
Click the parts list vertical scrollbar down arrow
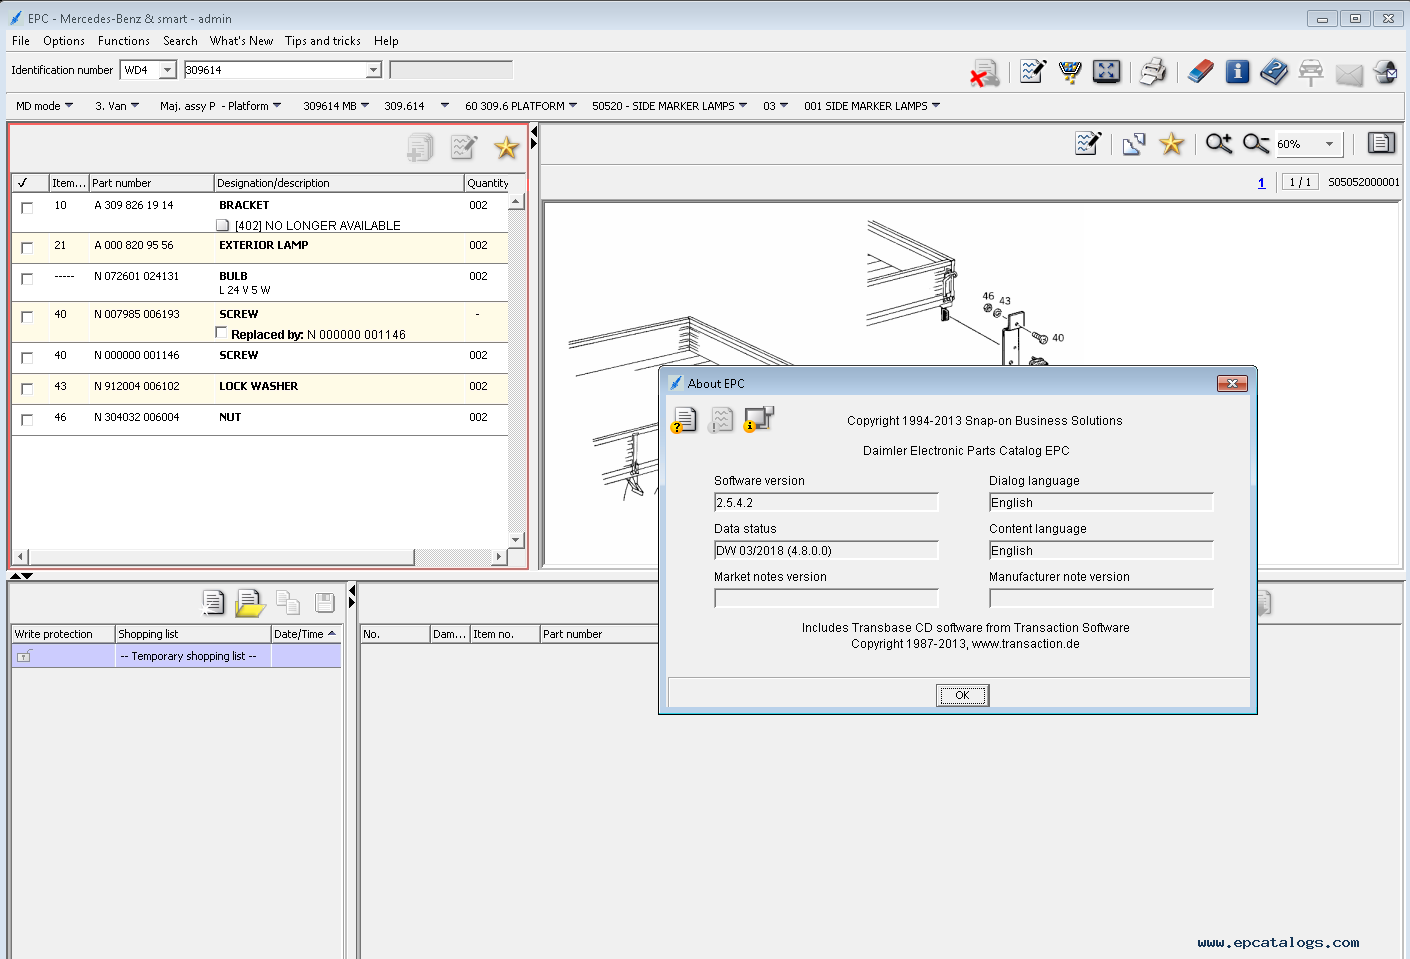(x=516, y=540)
